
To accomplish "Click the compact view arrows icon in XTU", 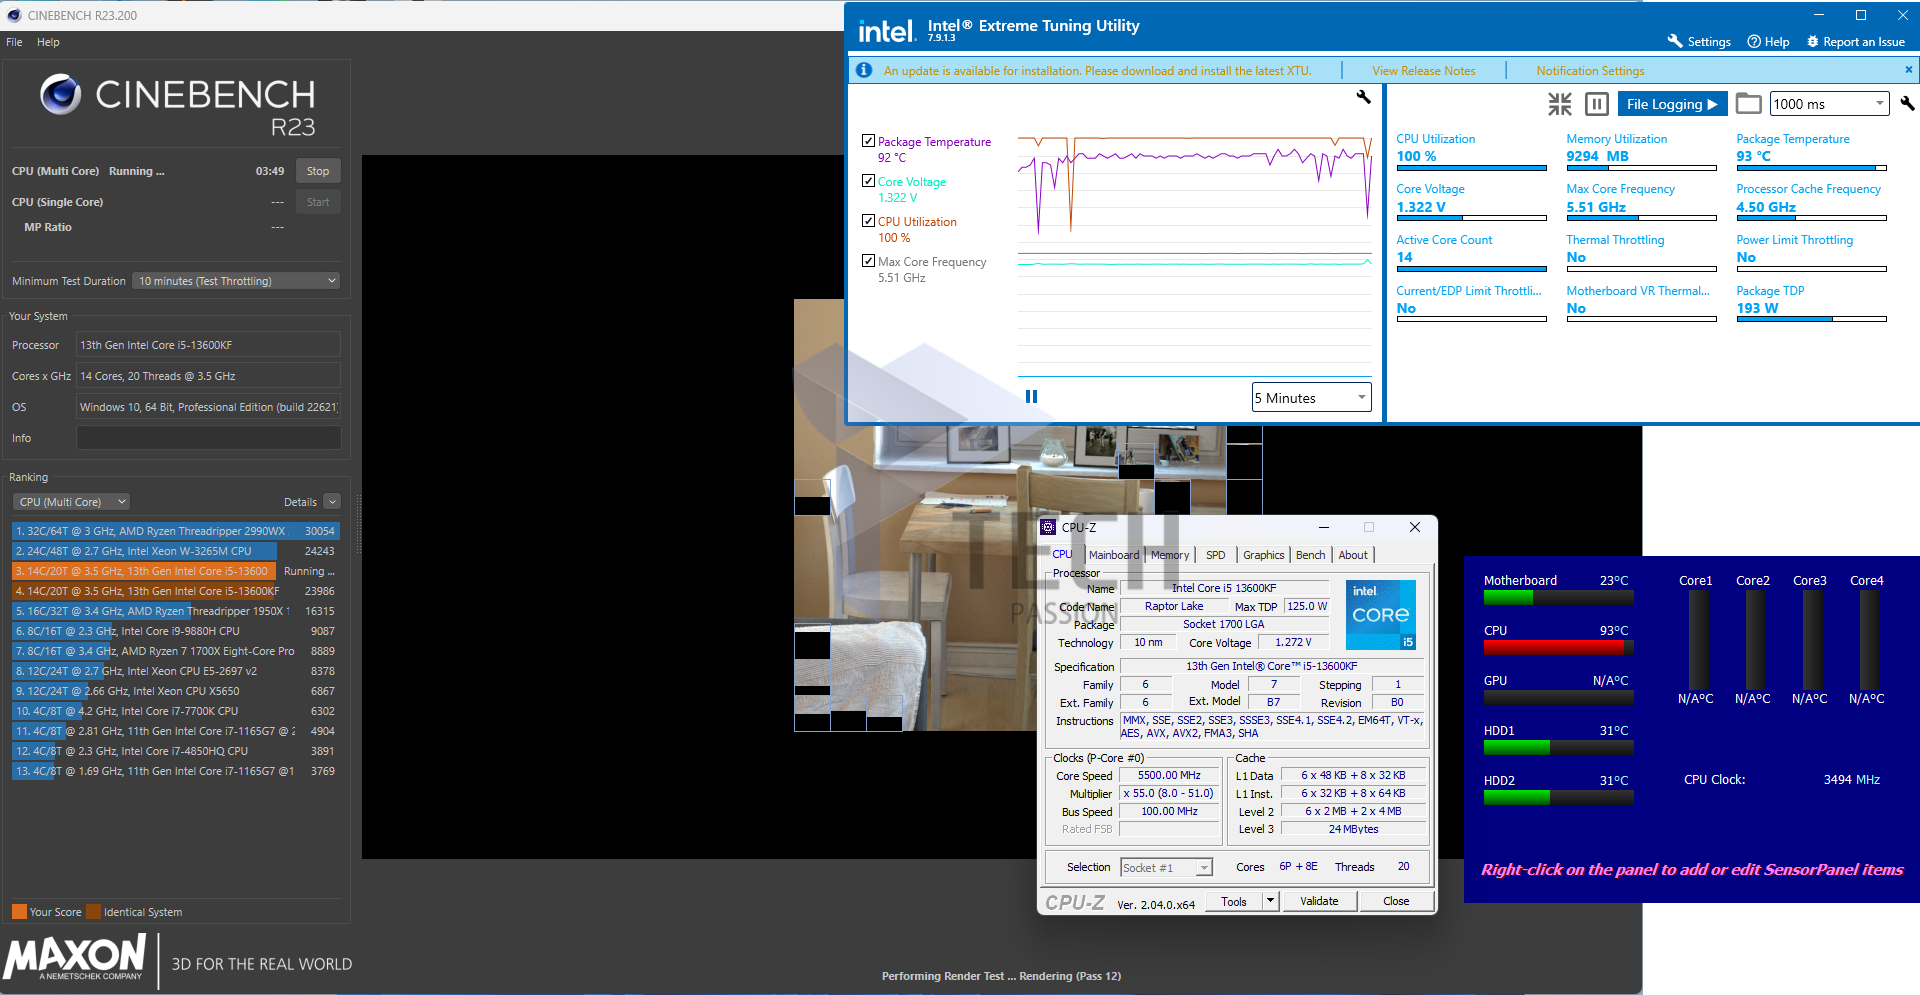I will (x=1559, y=104).
